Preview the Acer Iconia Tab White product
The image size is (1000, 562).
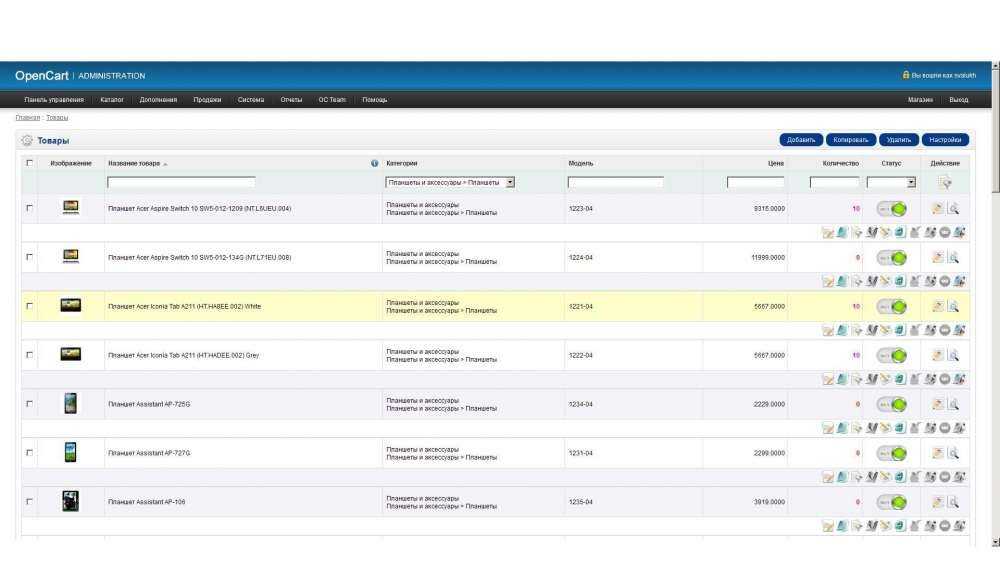pyautogui.click(x=953, y=307)
